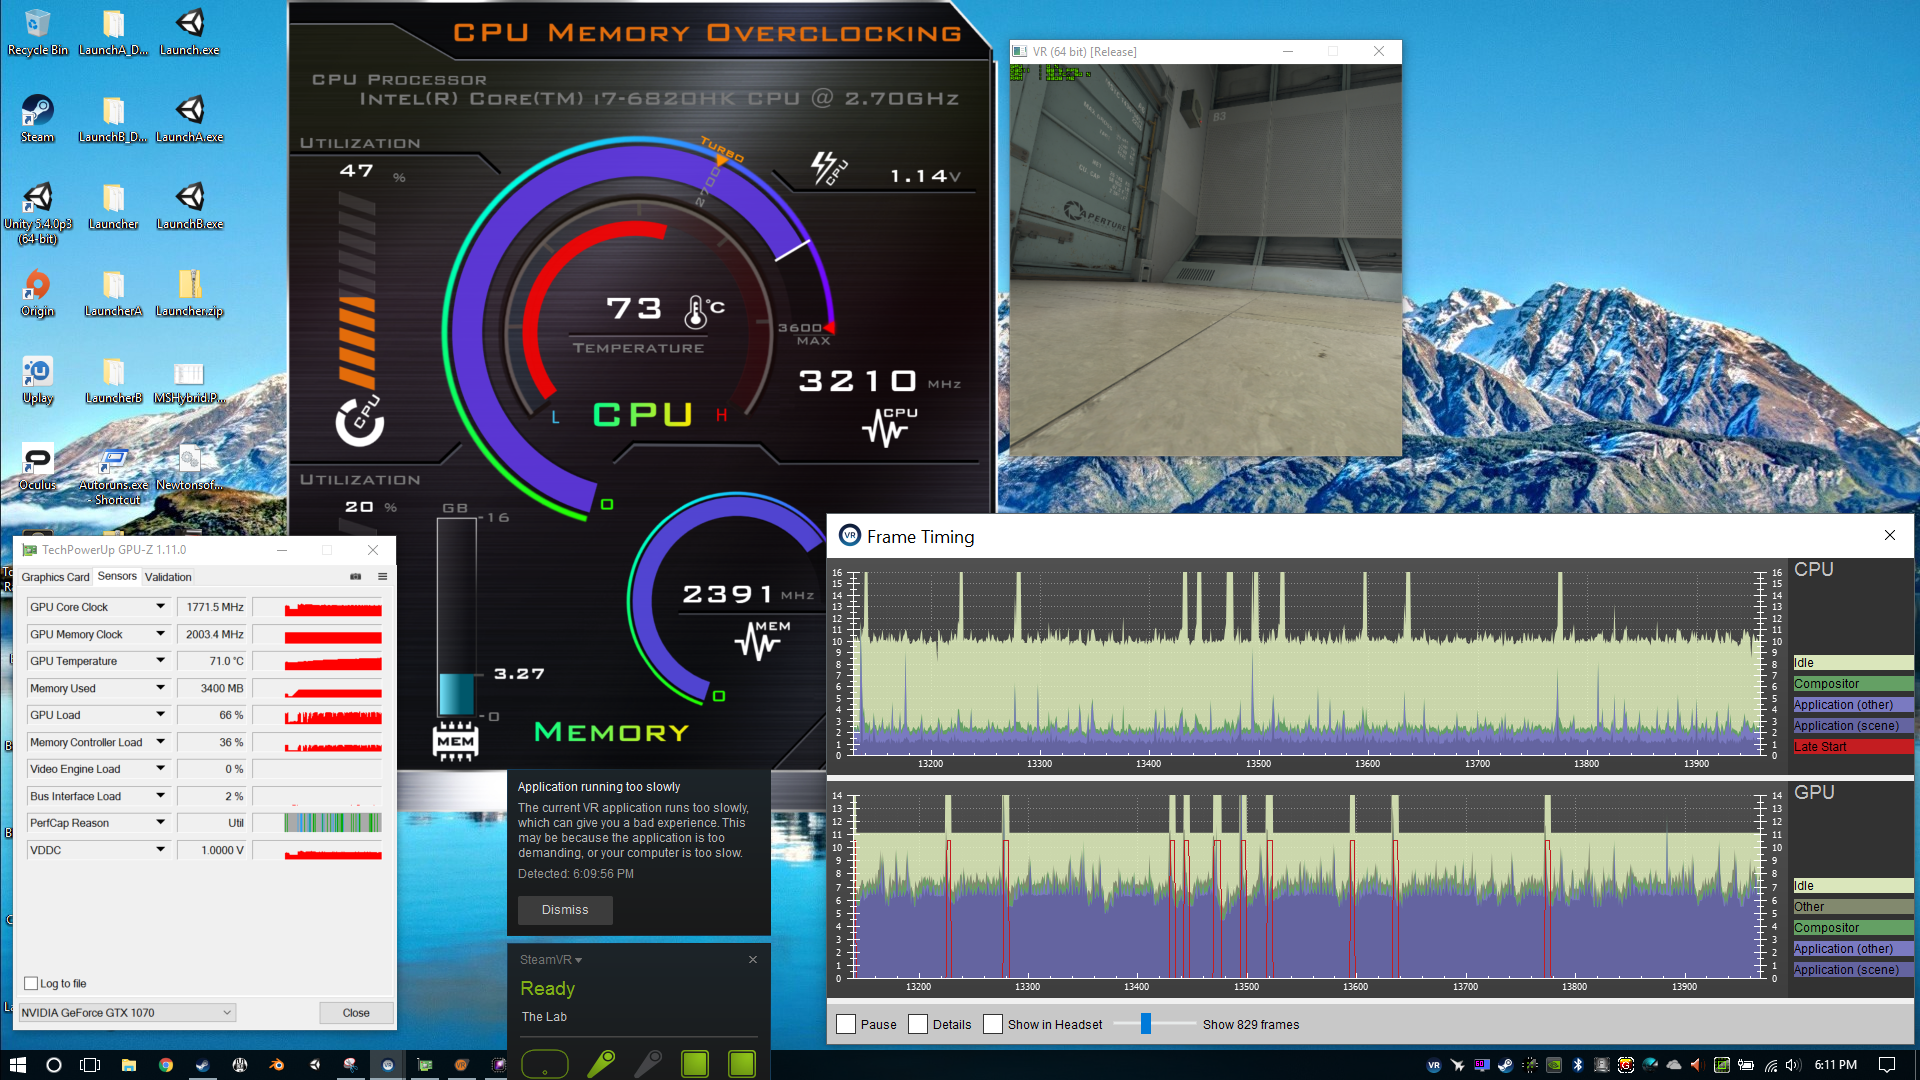Screen dimensions: 1920x1080
Task: Close the SteamVR status panel
Action: pyautogui.click(x=753, y=959)
